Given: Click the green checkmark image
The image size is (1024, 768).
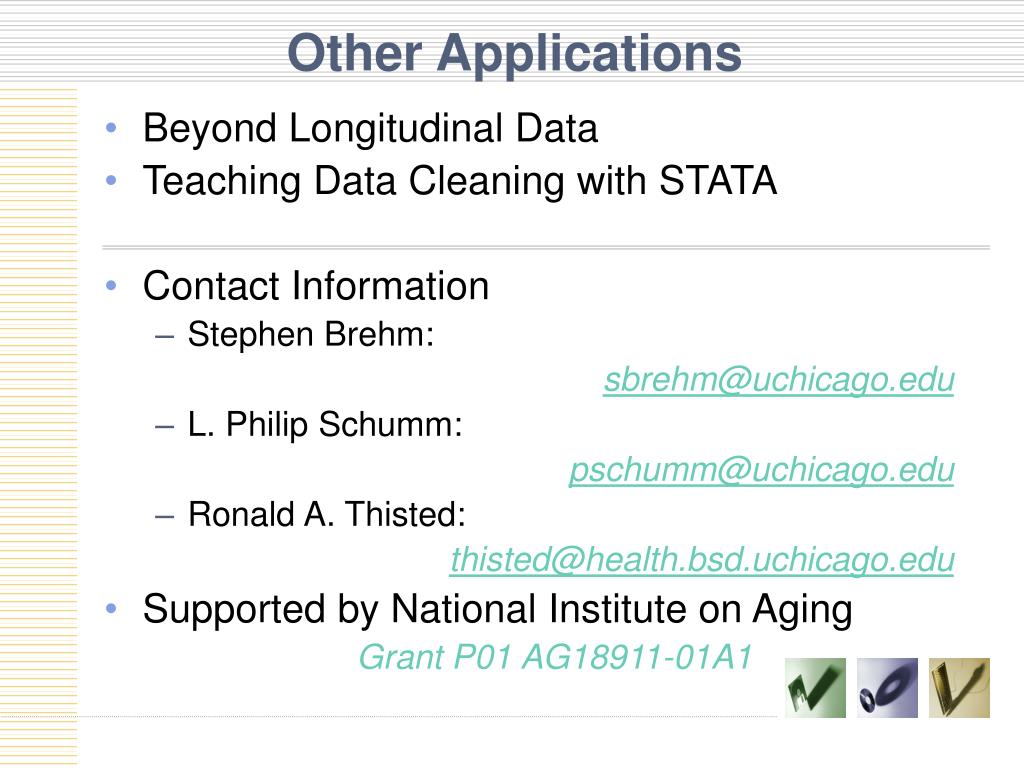Looking at the screenshot, I should point(815,688).
